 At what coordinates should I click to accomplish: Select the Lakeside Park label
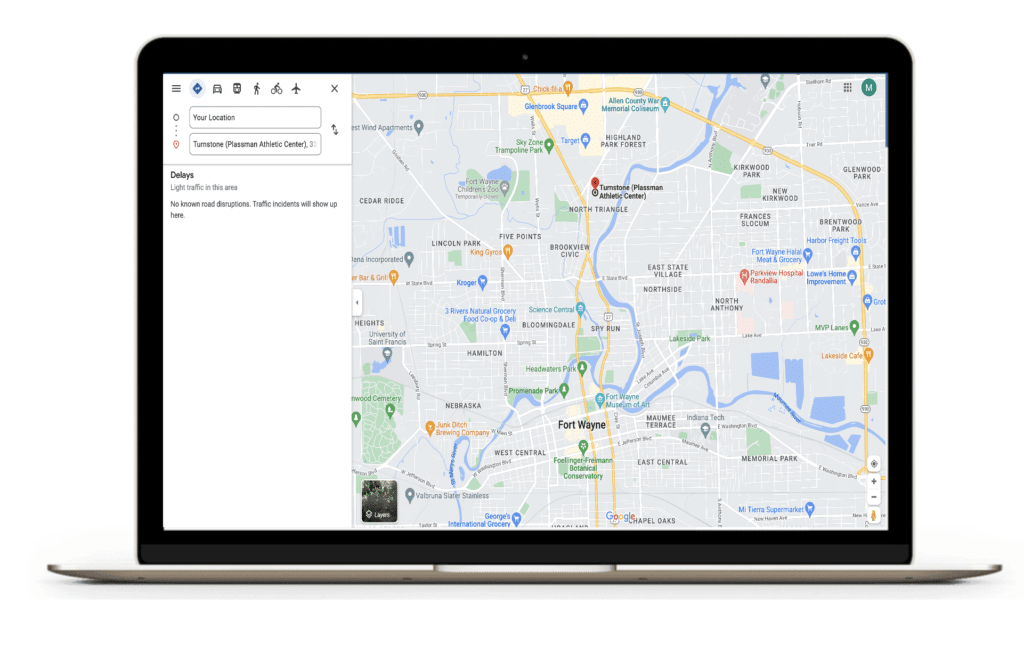pos(690,338)
